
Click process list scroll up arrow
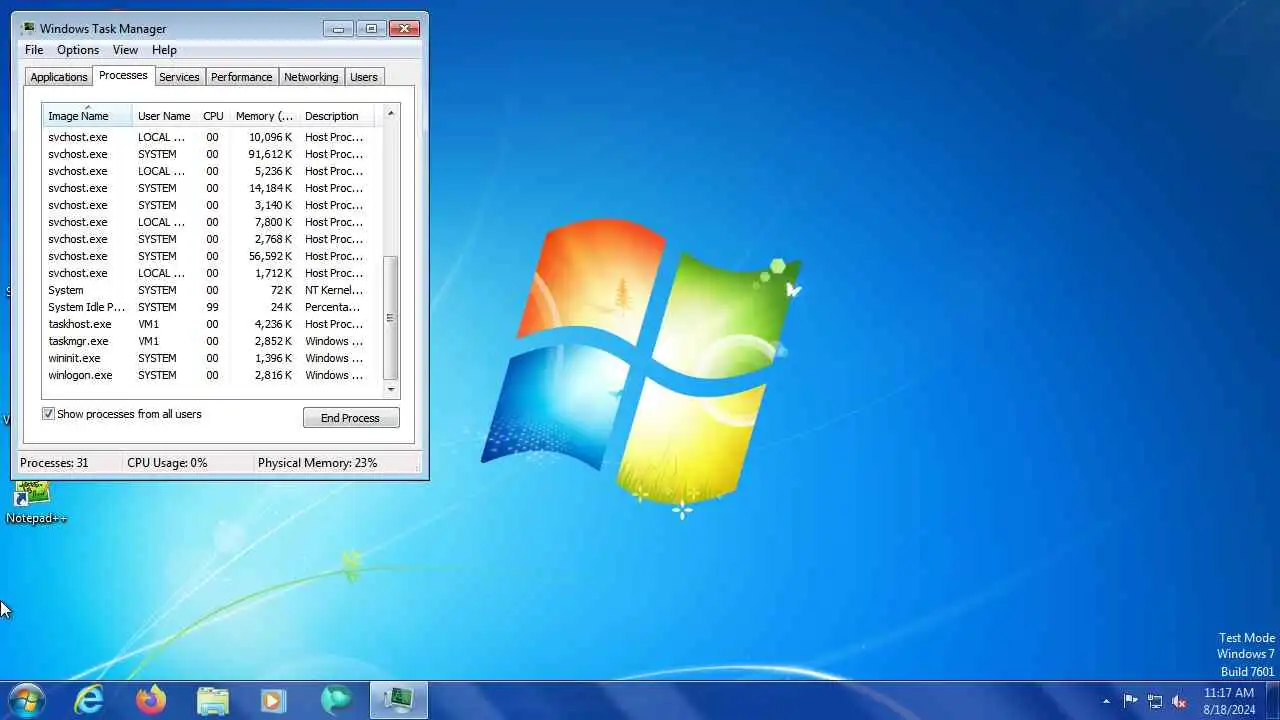pyautogui.click(x=391, y=113)
